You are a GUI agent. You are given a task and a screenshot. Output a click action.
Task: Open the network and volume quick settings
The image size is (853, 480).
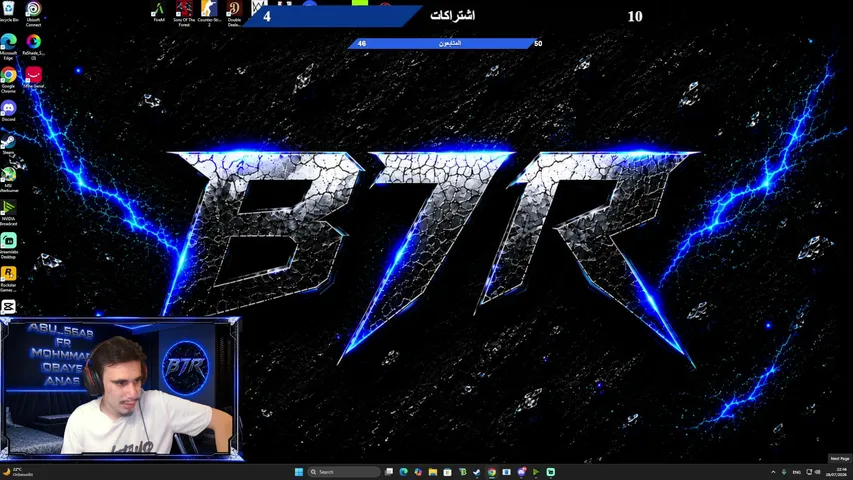coord(813,472)
